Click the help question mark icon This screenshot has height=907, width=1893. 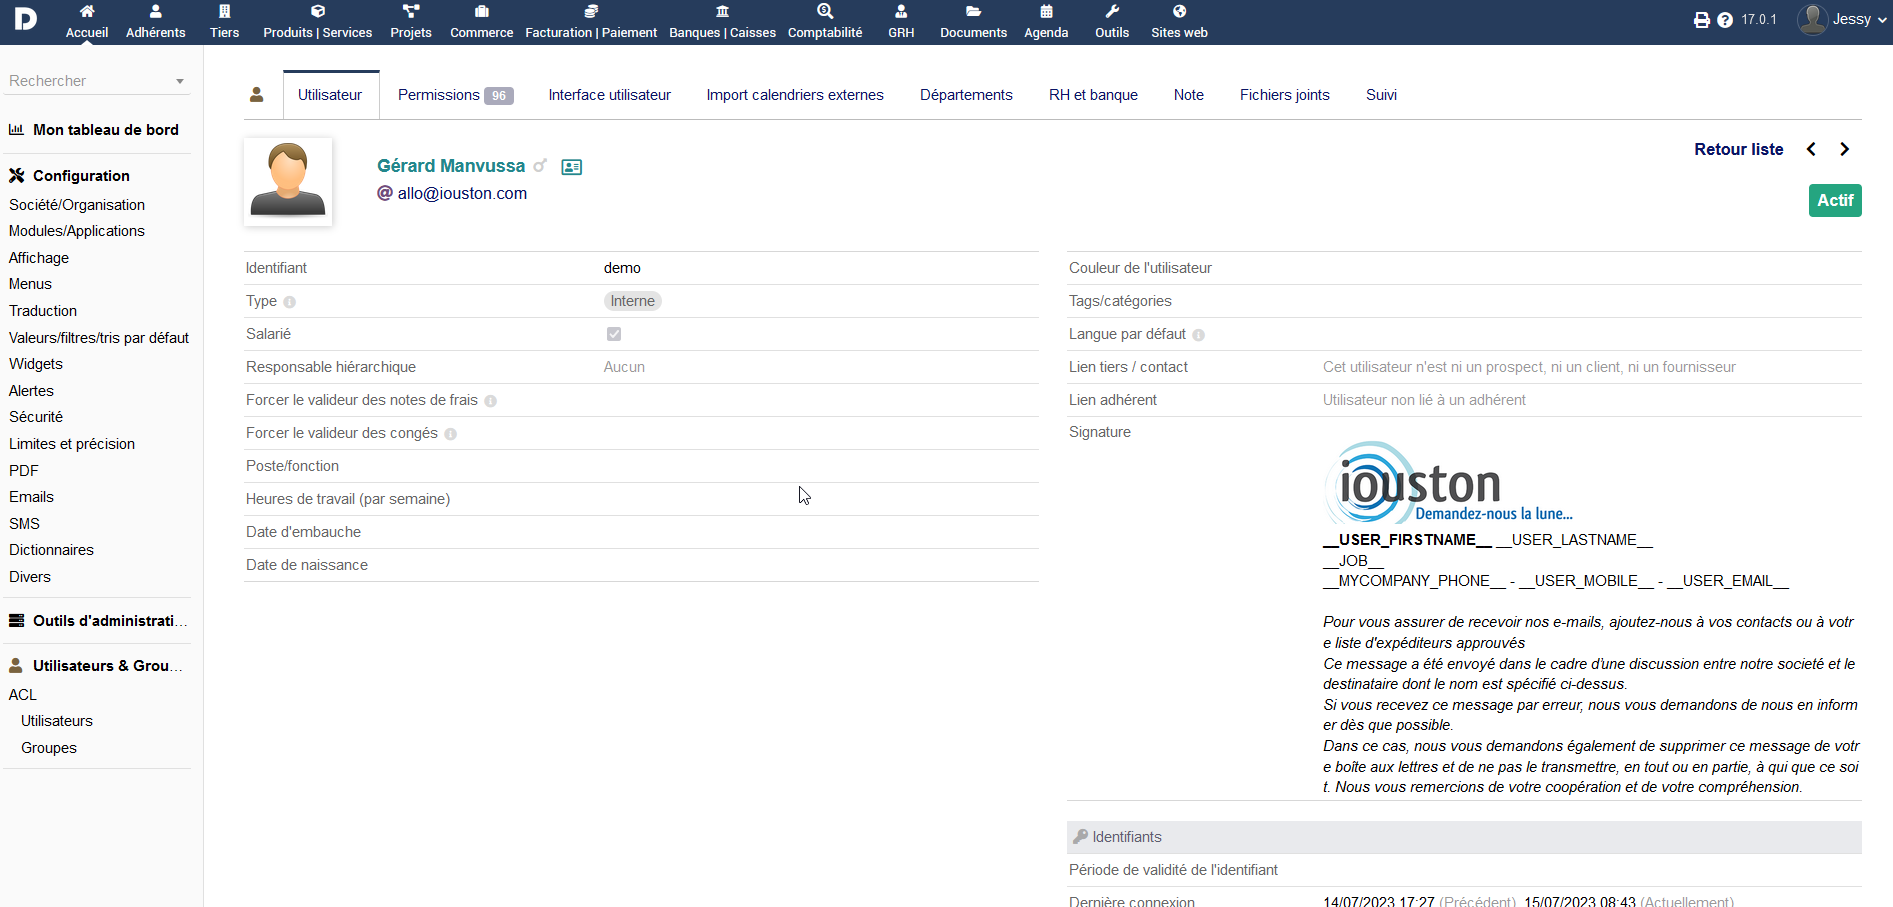click(x=1725, y=20)
